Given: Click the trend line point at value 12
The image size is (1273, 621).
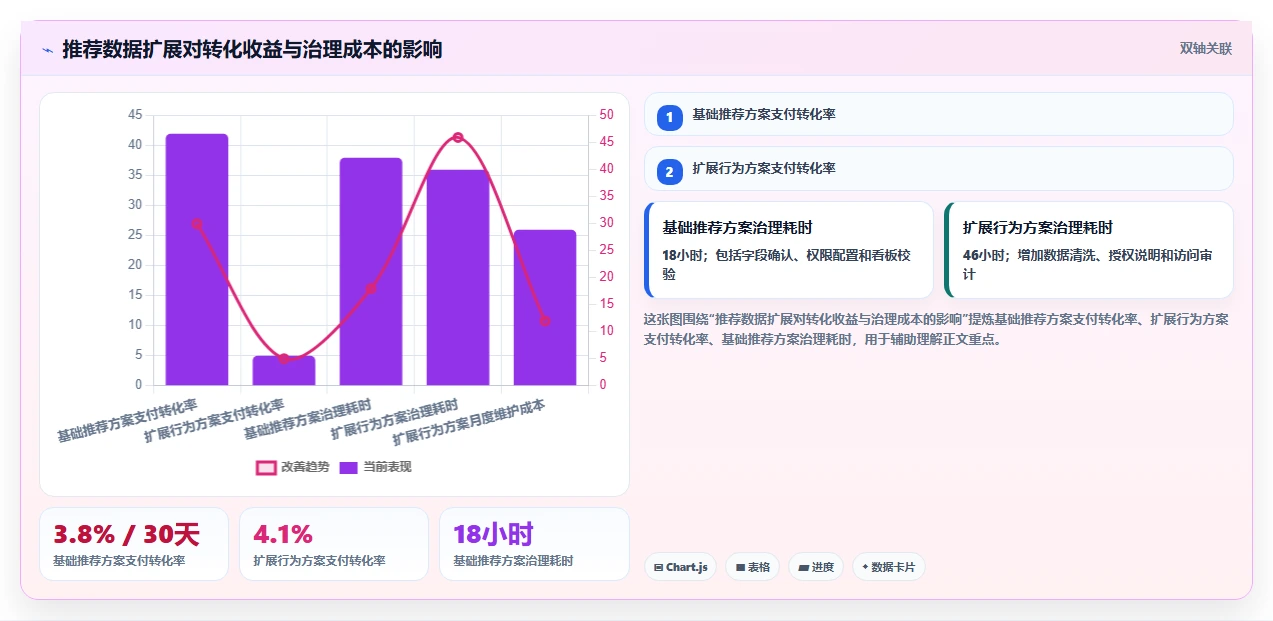Looking at the screenshot, I should point(545,321).
